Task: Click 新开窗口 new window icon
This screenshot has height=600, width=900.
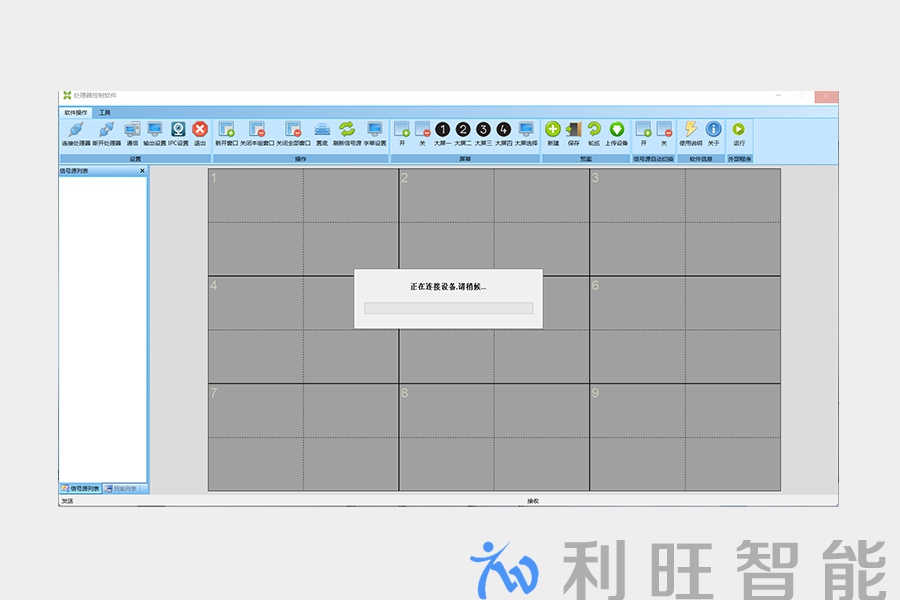Action: [227, 130]
